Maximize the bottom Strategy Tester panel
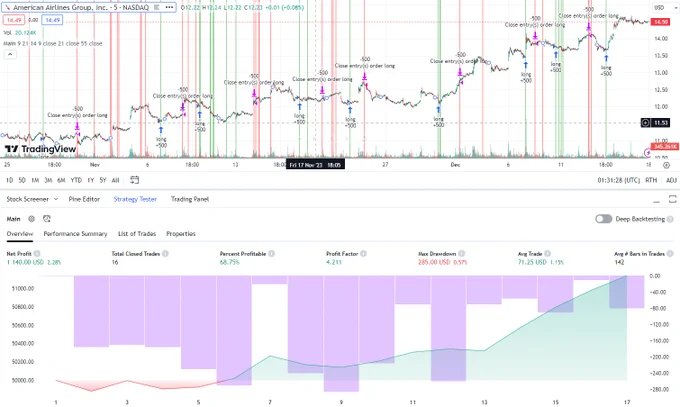Viewport: 680px width, 407px height. pos(673,199)
